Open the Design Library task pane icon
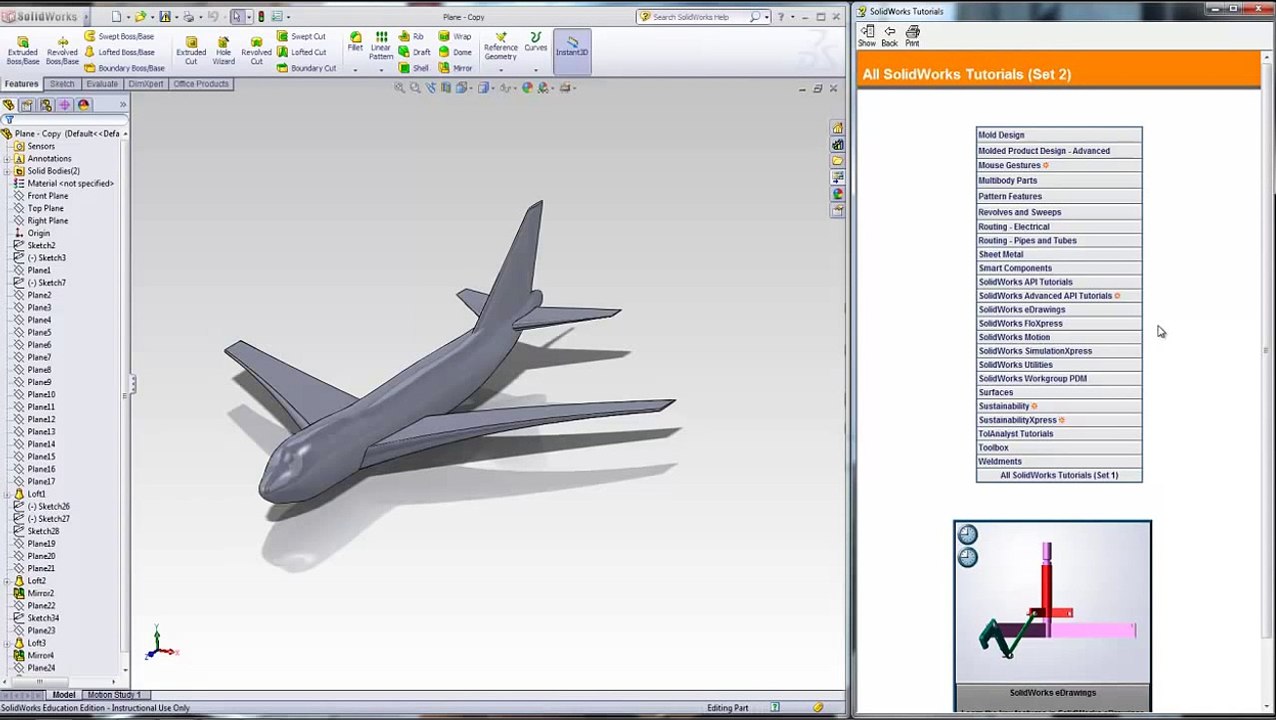Viewport: 1276px width, 720px height. coord(838,145)
